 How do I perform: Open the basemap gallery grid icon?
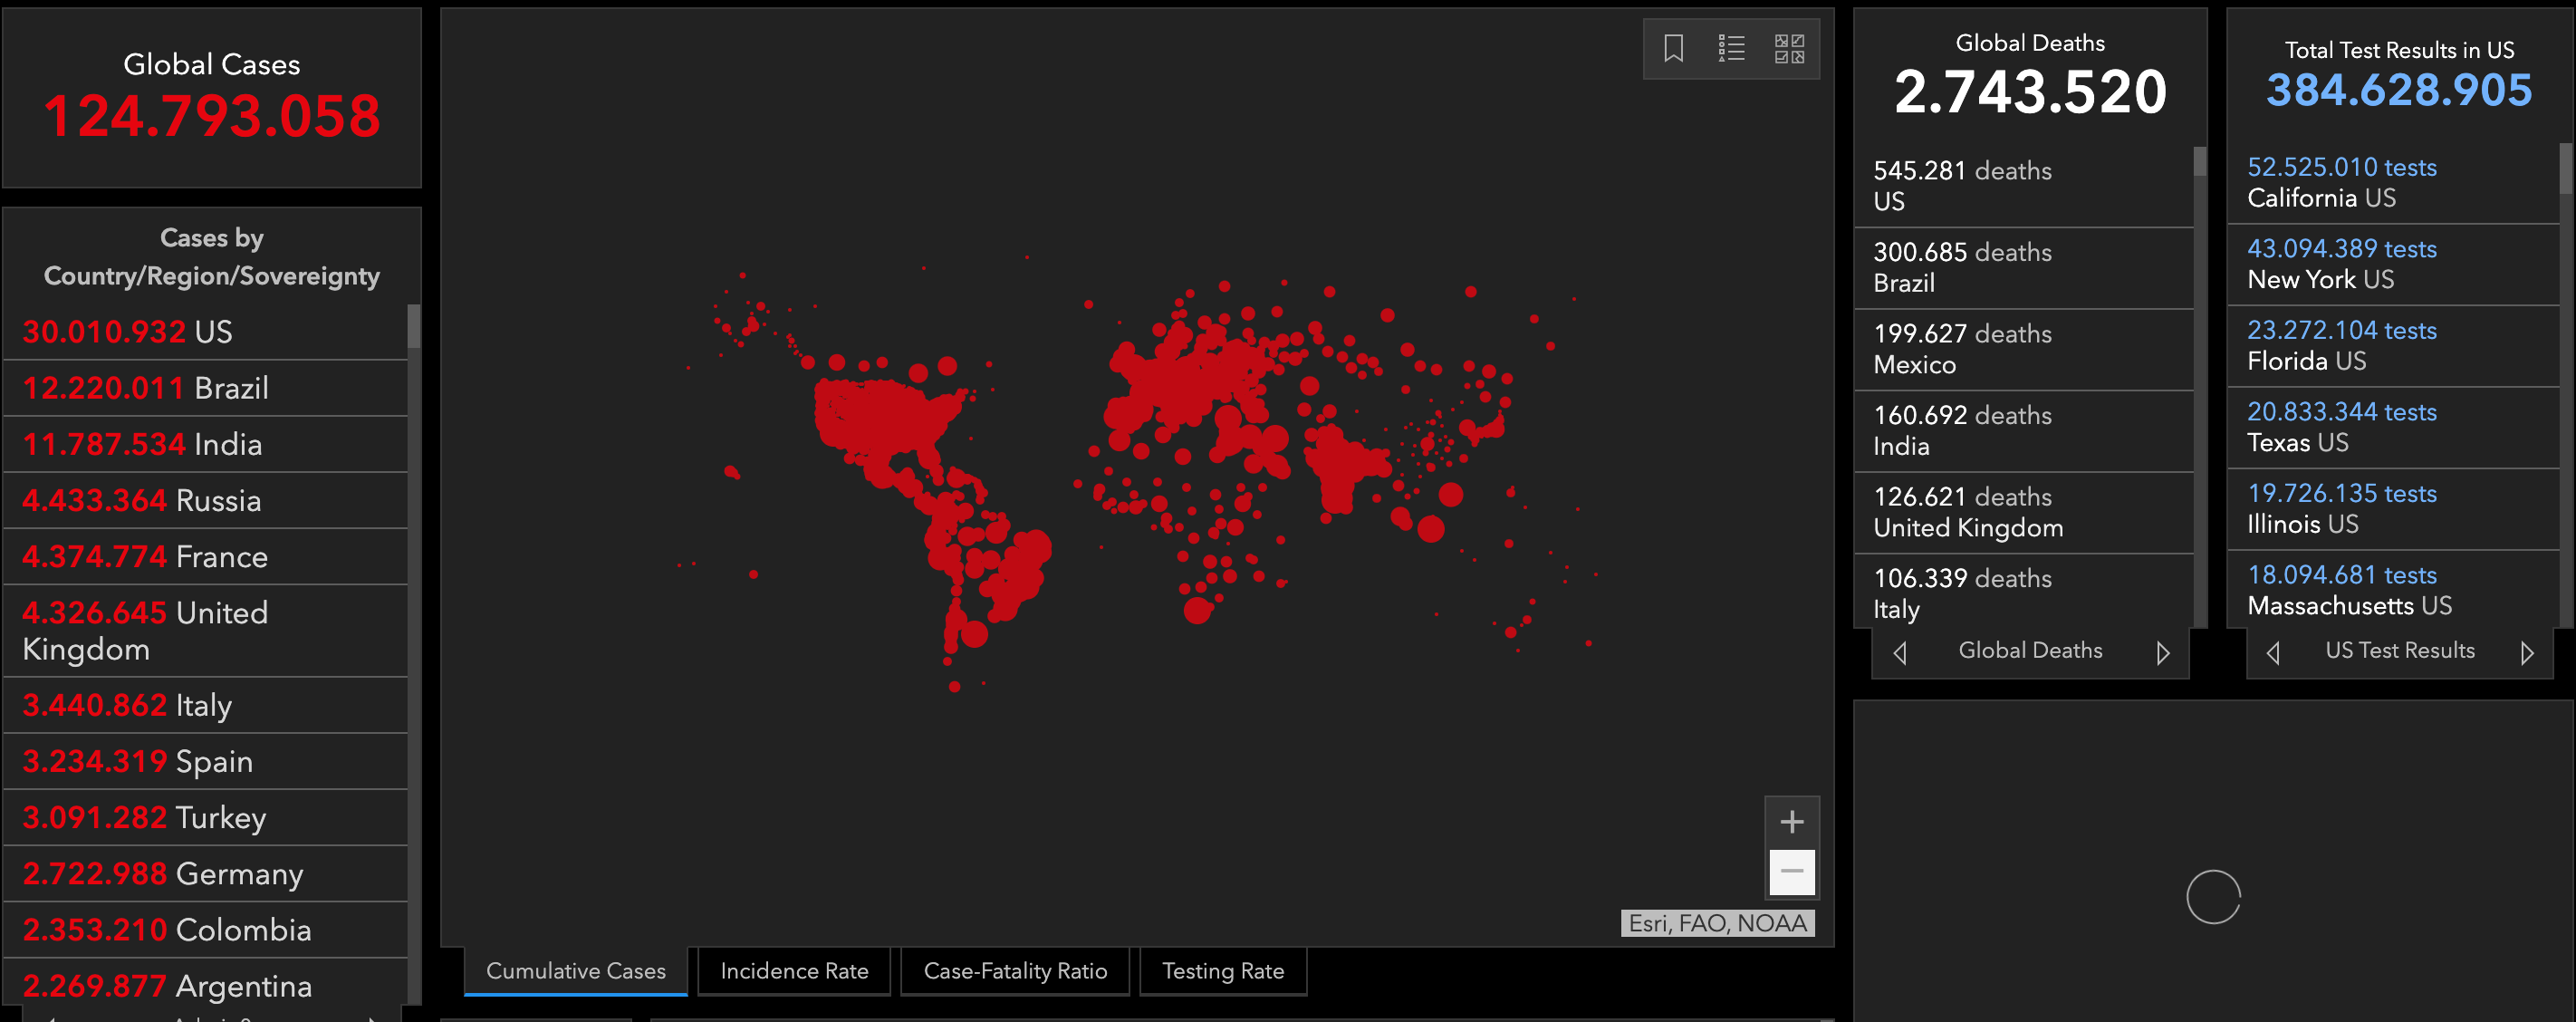click(1789, 48)
